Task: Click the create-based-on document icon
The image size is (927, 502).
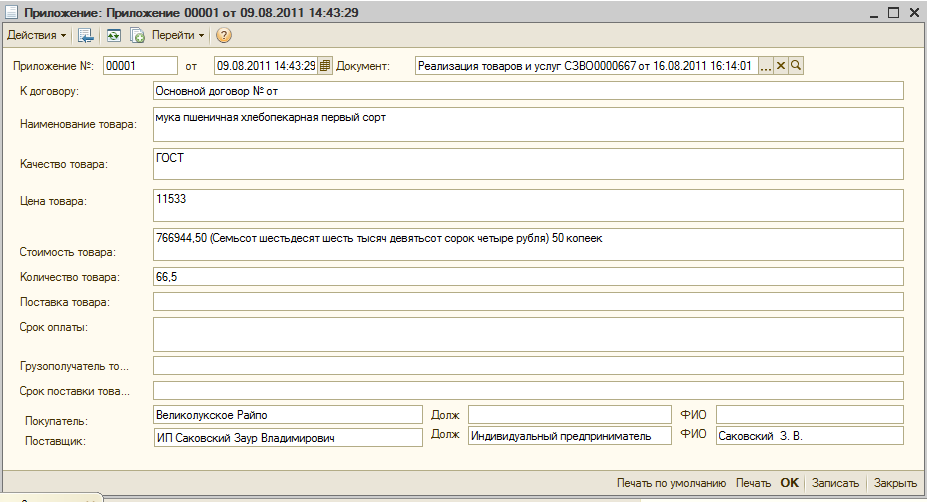Action: click(137, 35)
